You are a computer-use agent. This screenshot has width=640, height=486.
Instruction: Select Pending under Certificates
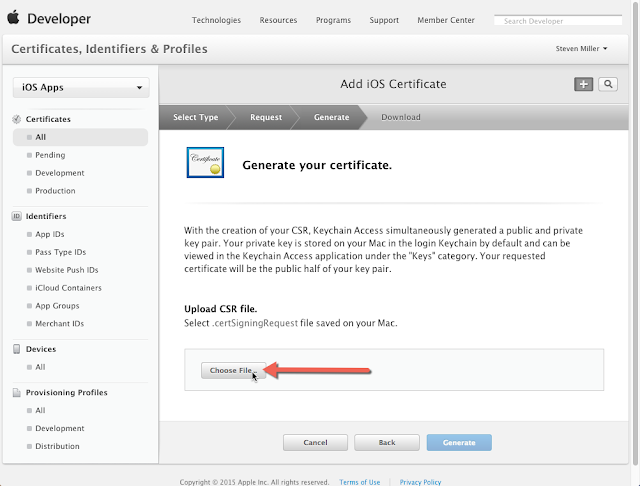(50, 155)
